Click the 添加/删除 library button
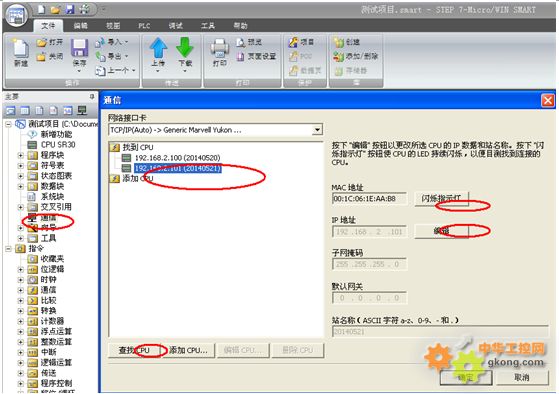 pos(355,56)
